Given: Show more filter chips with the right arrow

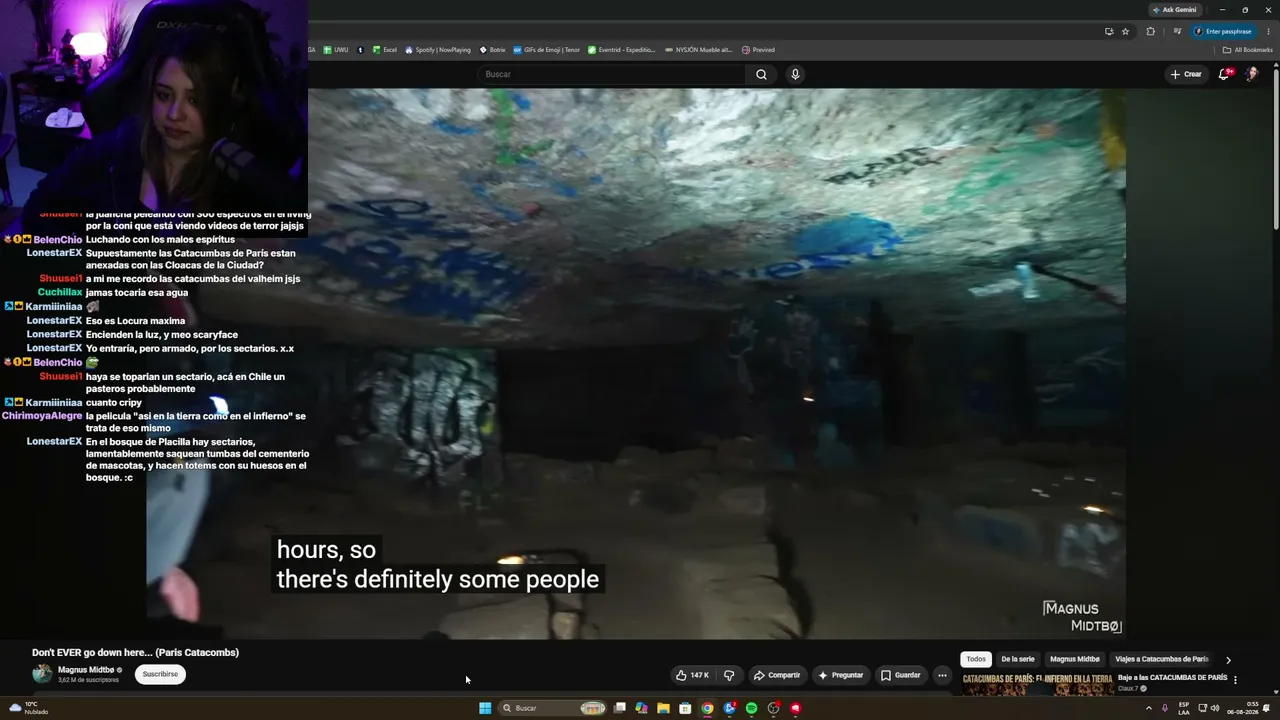Looking at the screenshot, I should point(1228,660).
